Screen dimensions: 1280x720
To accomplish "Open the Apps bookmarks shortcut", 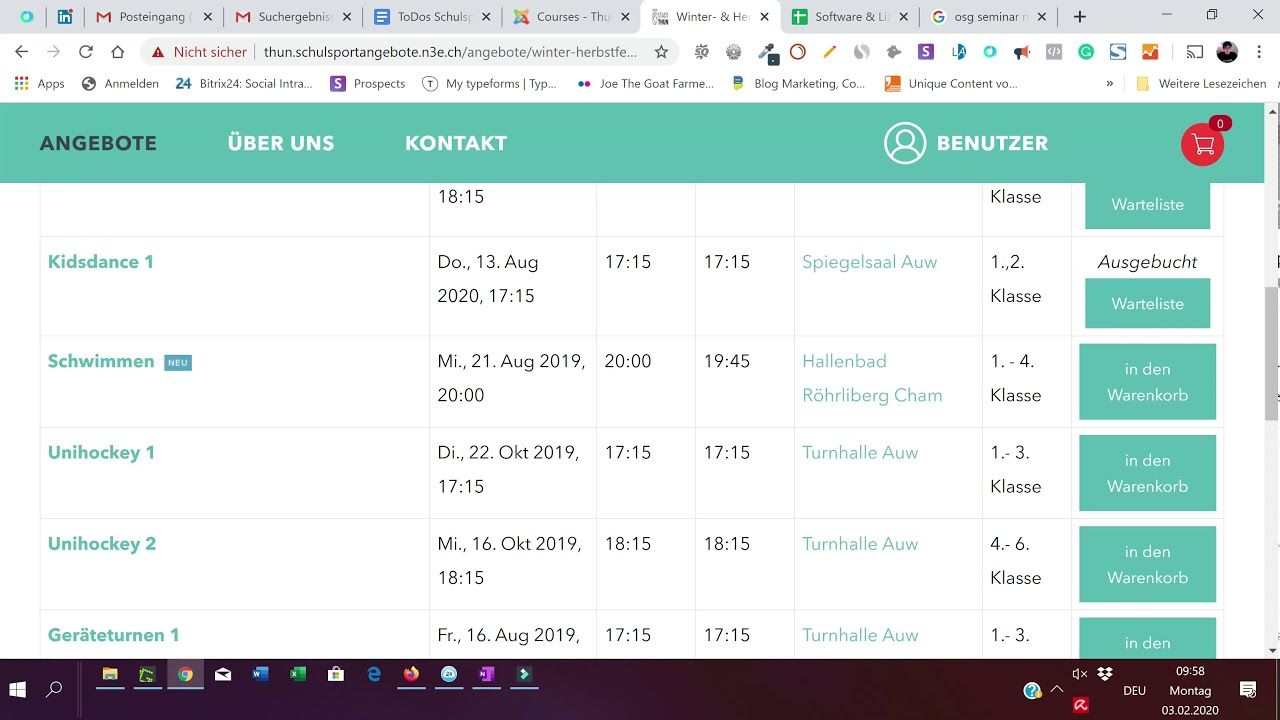I will point(40,84).
